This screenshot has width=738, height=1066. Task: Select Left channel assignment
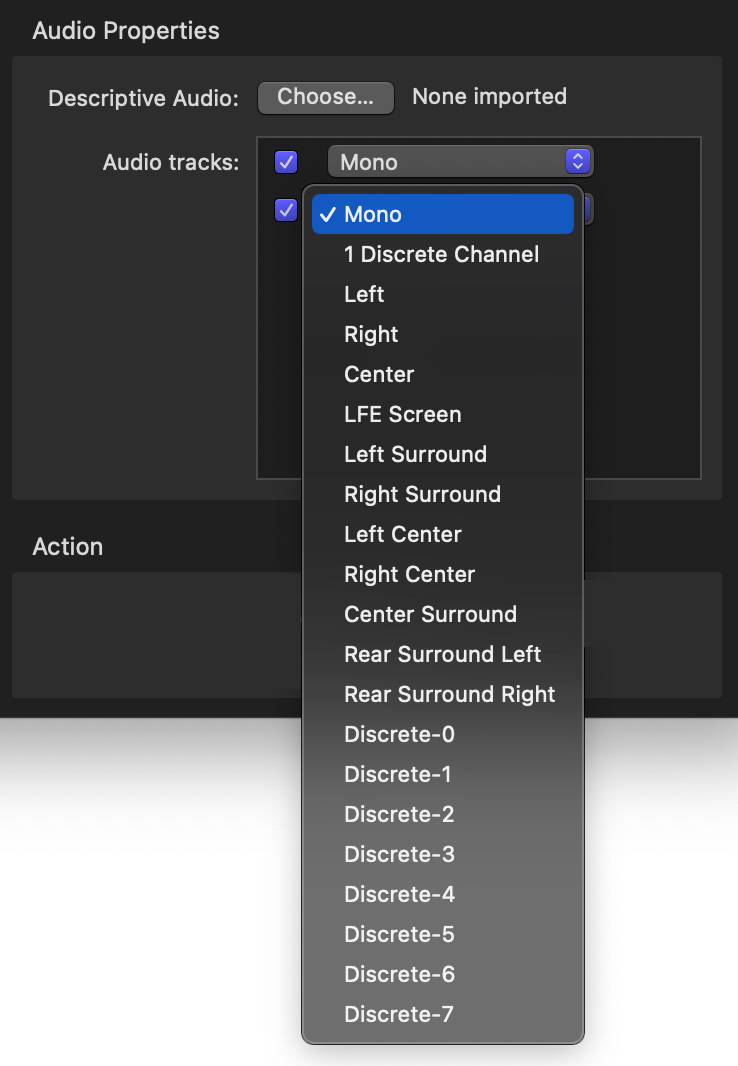click(x=443, y=294)
